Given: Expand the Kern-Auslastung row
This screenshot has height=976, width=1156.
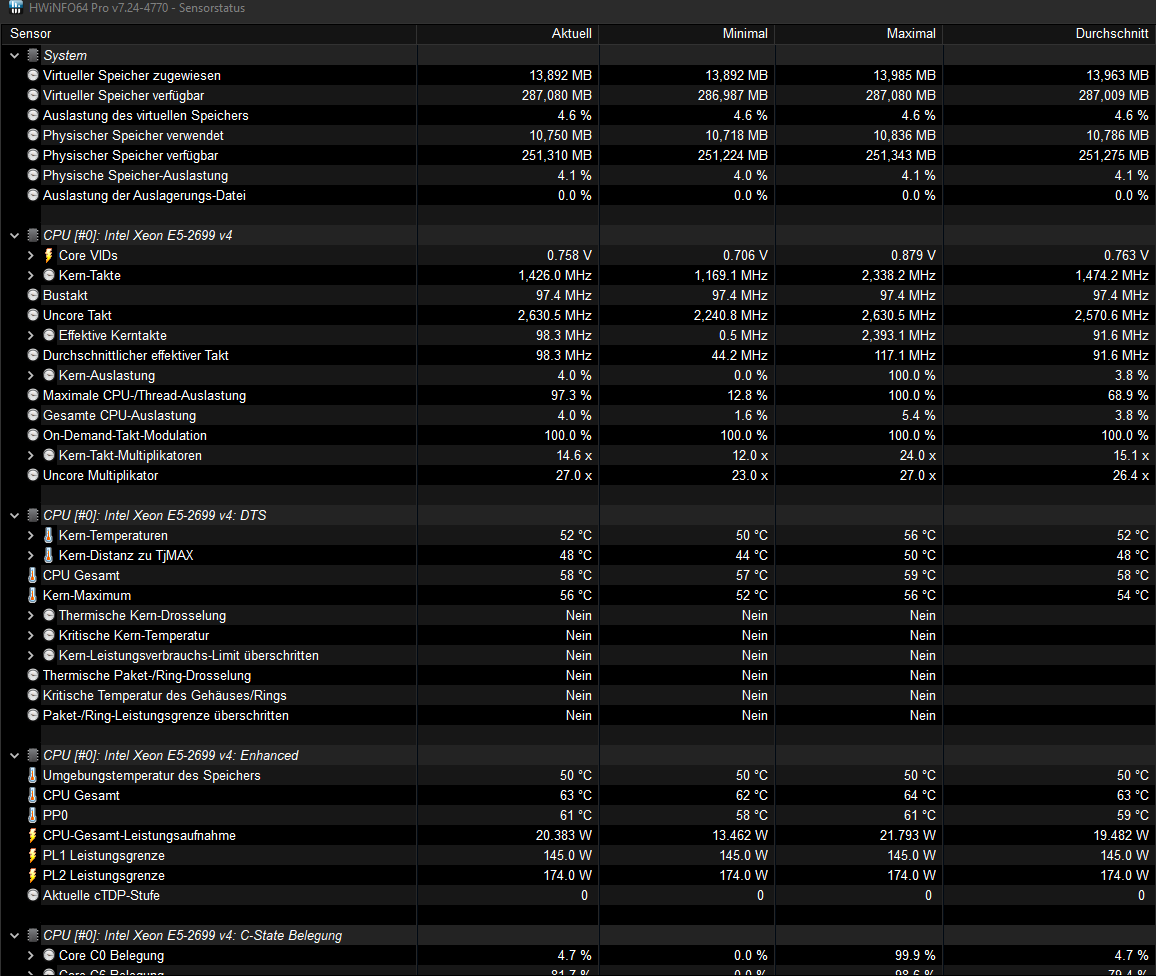Looking at the screenshot, I should click(x=31, y=375).
